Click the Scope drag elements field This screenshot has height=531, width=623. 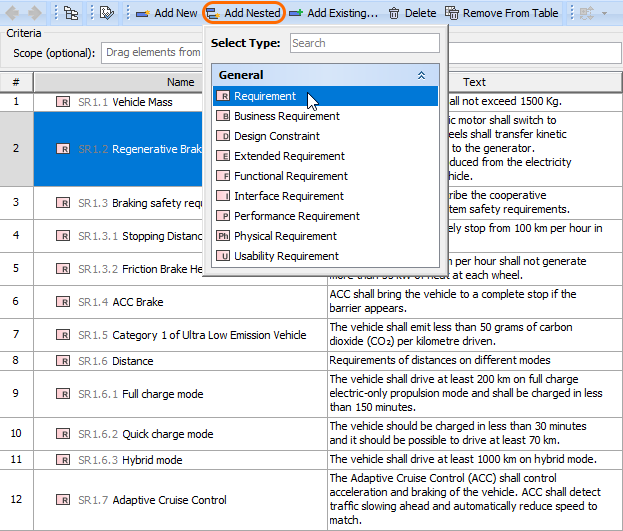click(x=151, y=52)
